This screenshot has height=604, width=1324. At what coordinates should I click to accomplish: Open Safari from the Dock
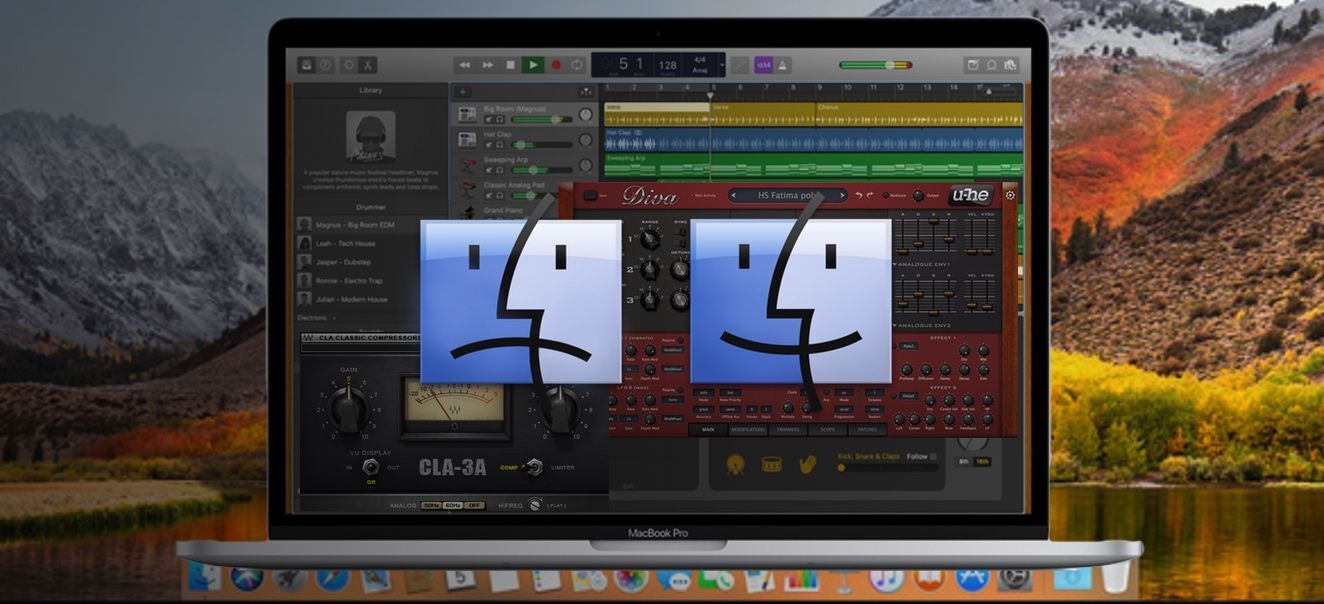point(333,579)
